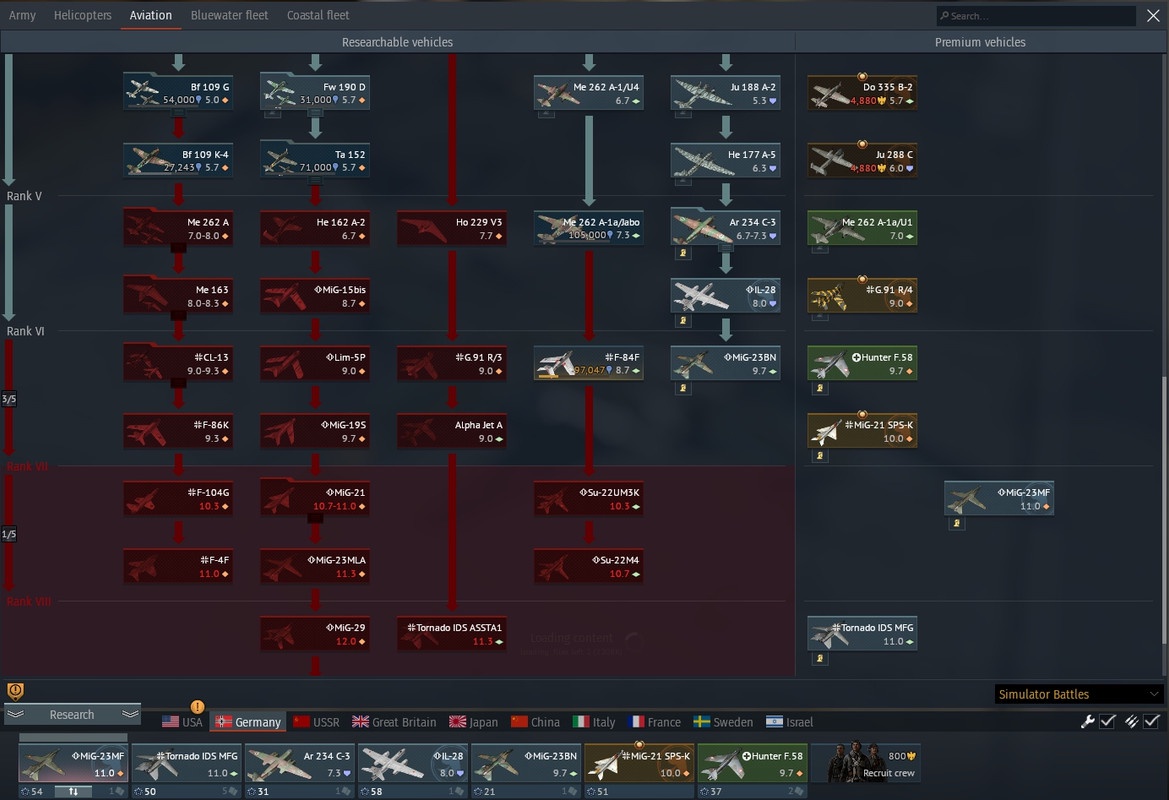
Task: Click the Premium vehicles column header
Action: tap(980, 42)
